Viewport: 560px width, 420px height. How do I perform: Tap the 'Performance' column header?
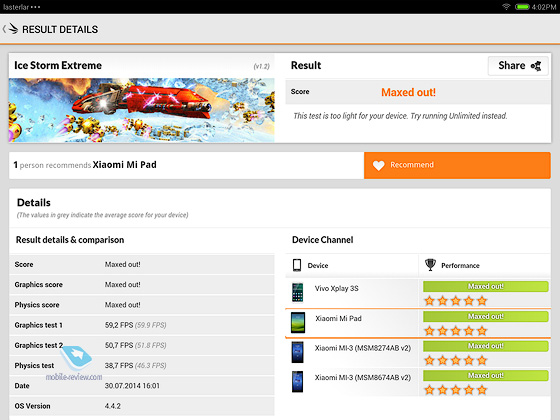tap(460, 266)
